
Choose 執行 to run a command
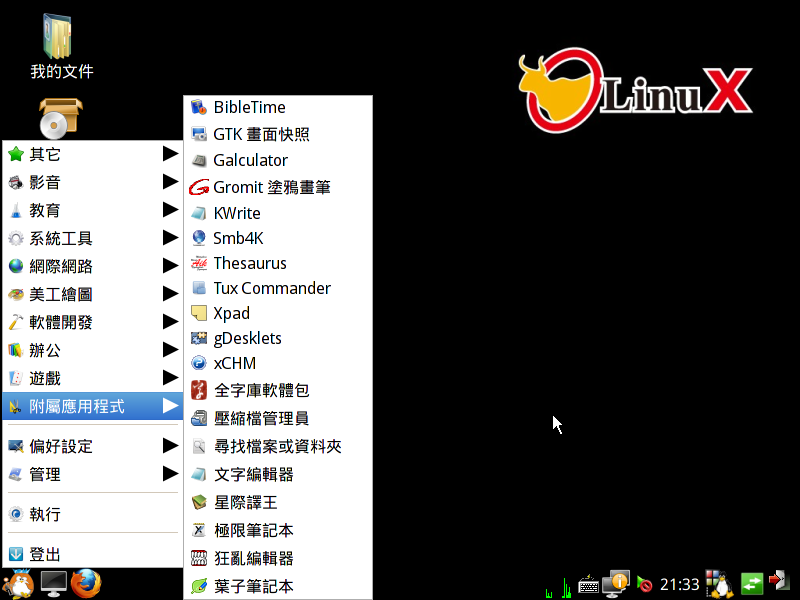click(45, 514)
